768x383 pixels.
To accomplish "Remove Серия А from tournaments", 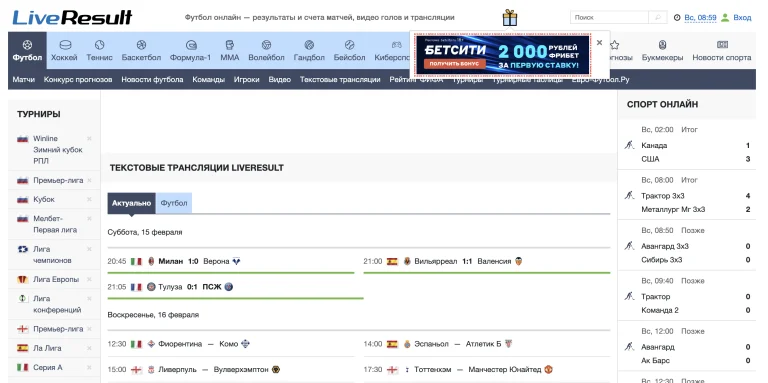I will 89,367.
